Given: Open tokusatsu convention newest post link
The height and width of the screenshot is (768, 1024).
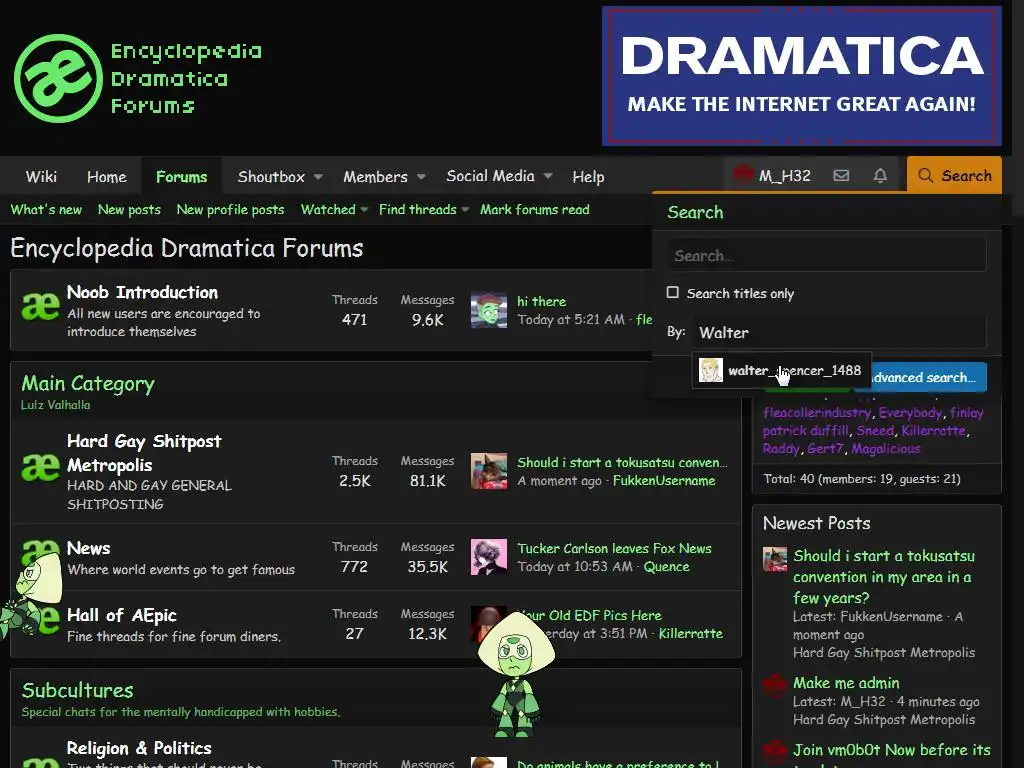Looking at the screenshot, I should [x=884, y=577].
